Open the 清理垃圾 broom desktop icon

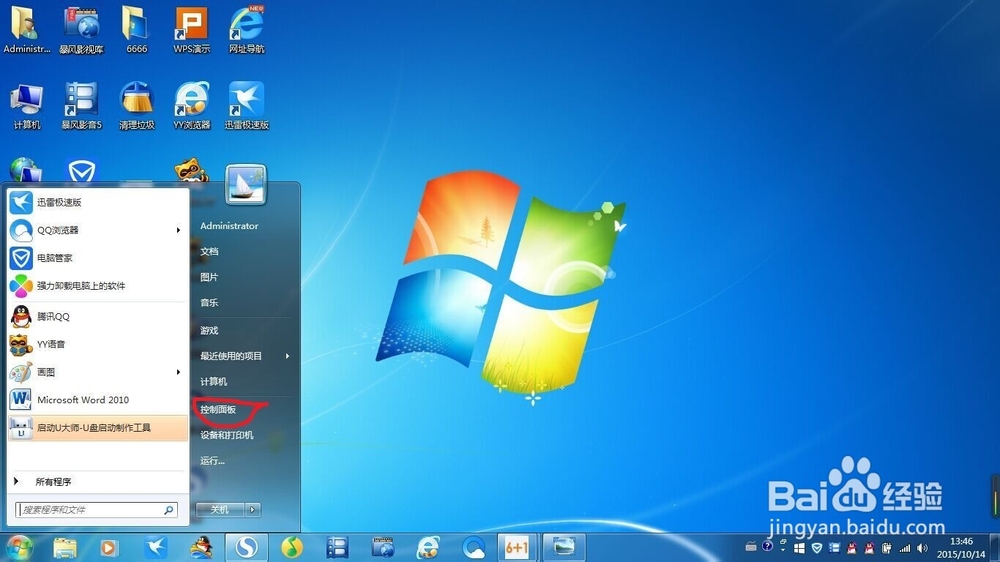136,106
